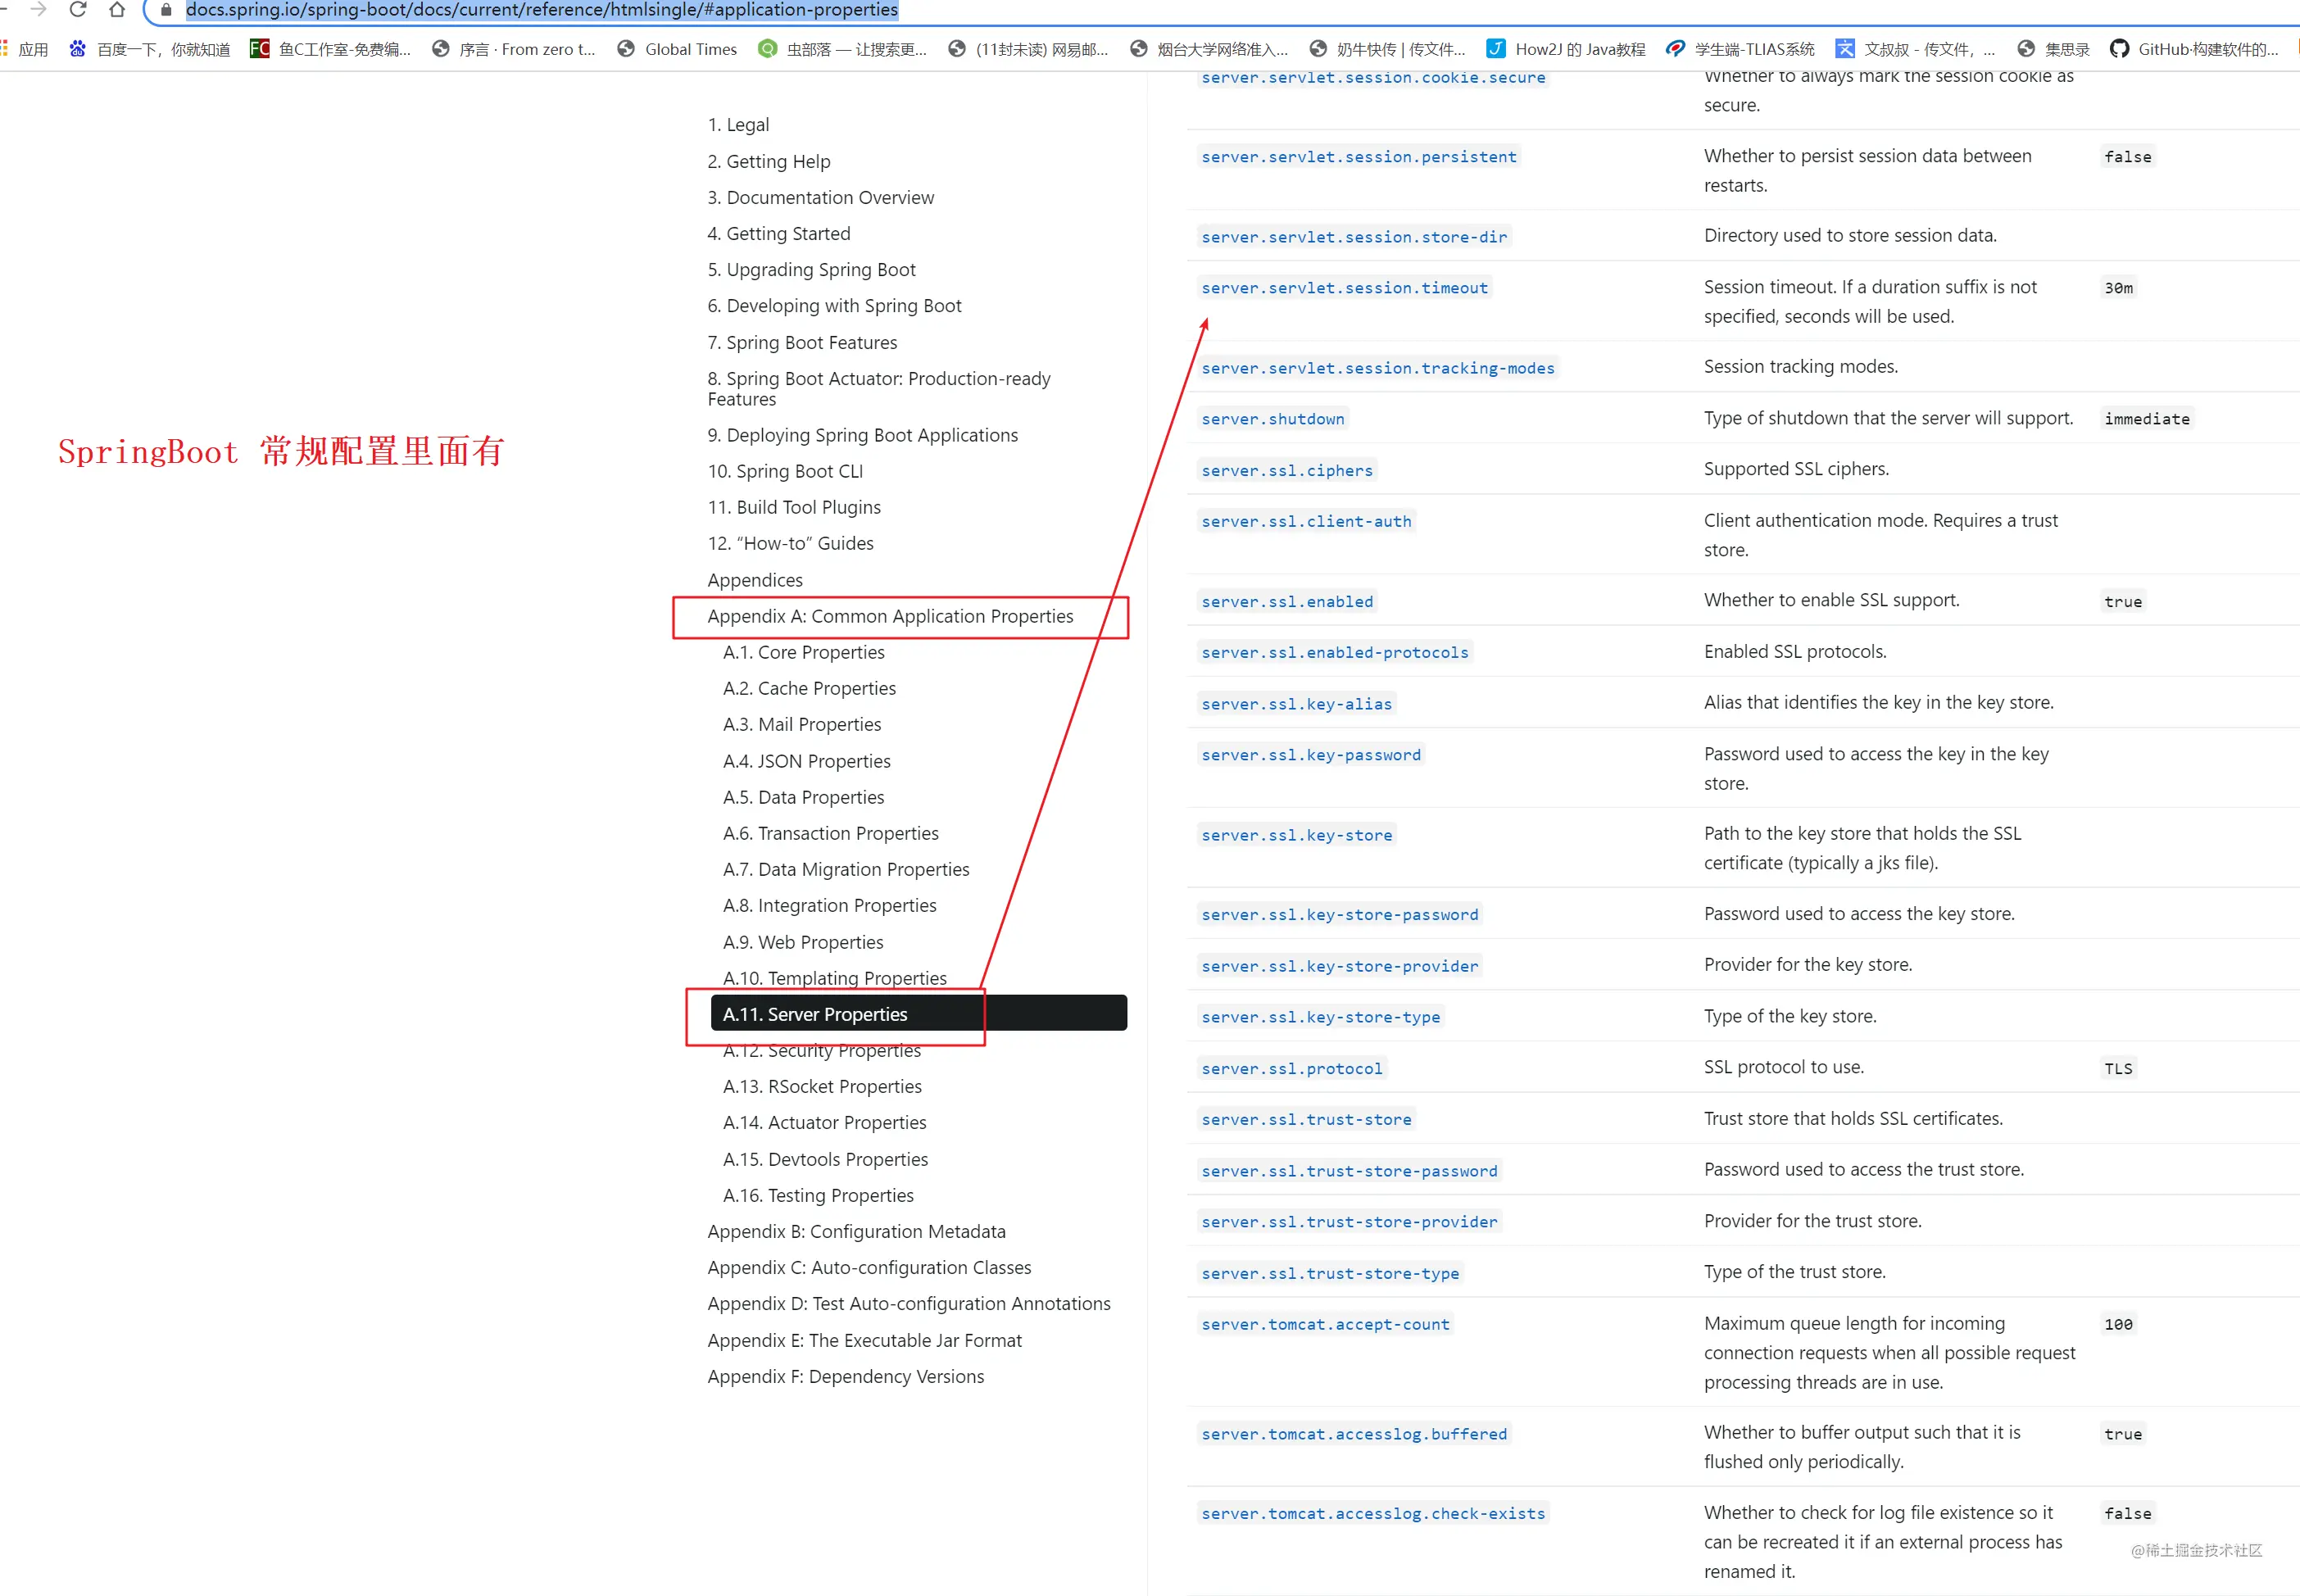The image size is (2300, 1596).
Task: Select A.9. Web Properties
Action: click(x=803, y=942)
